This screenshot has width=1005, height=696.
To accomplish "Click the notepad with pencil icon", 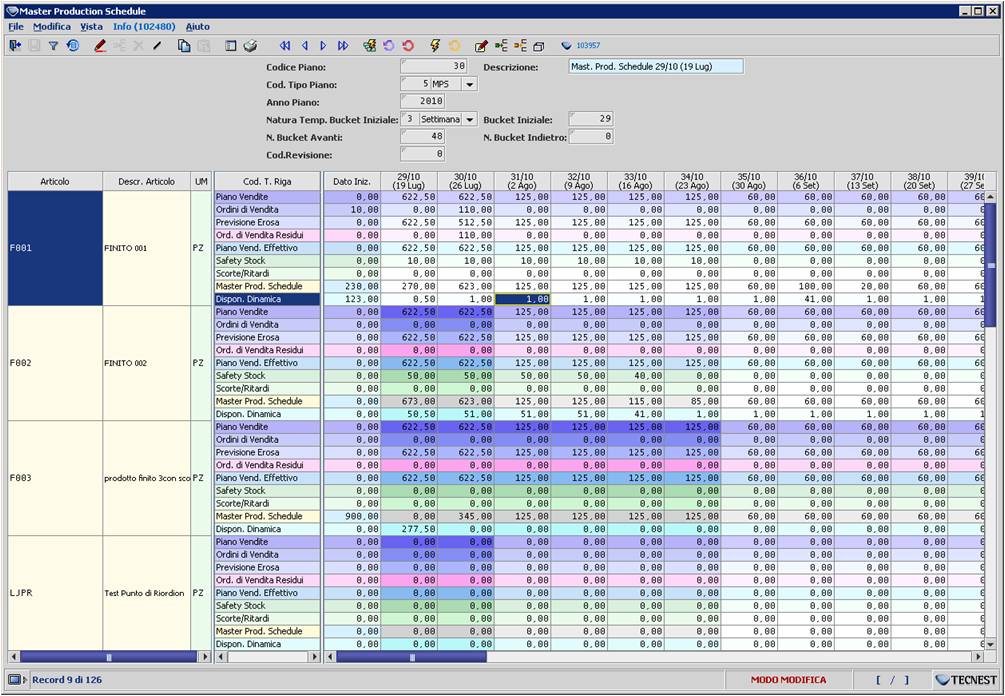I will [x=481, y=46].
